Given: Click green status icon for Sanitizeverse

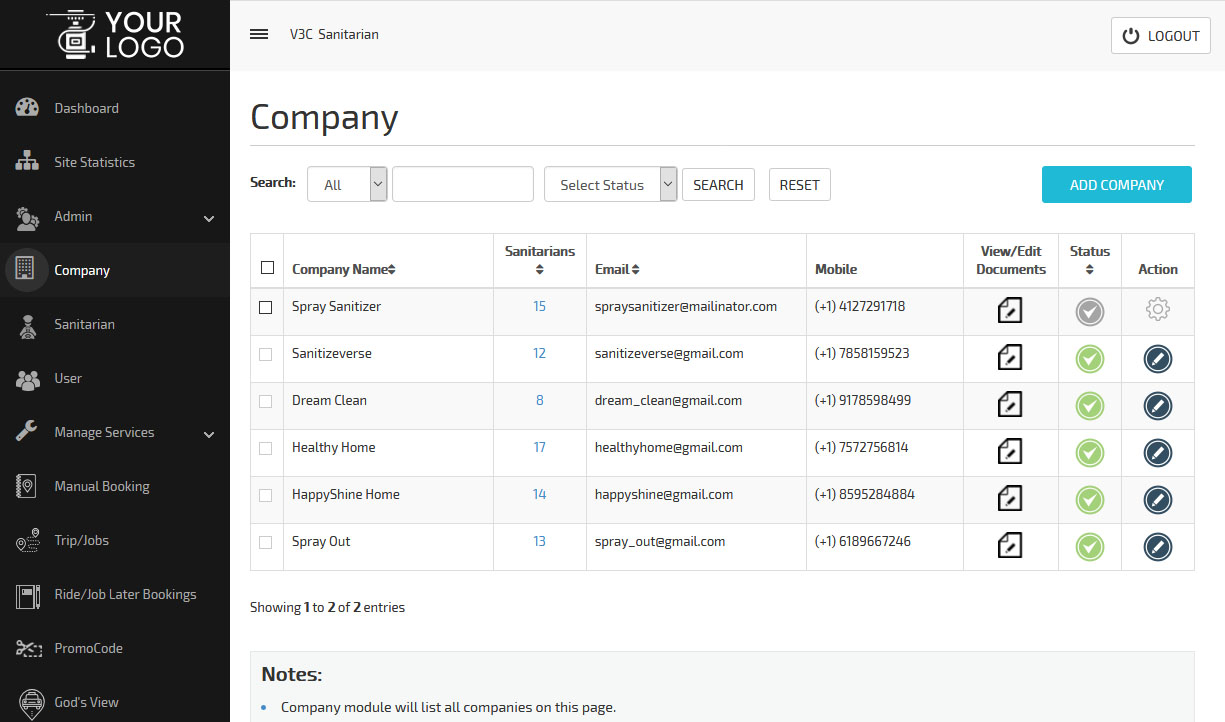Looking at the screenshot, I should [x=1090, y=359].
